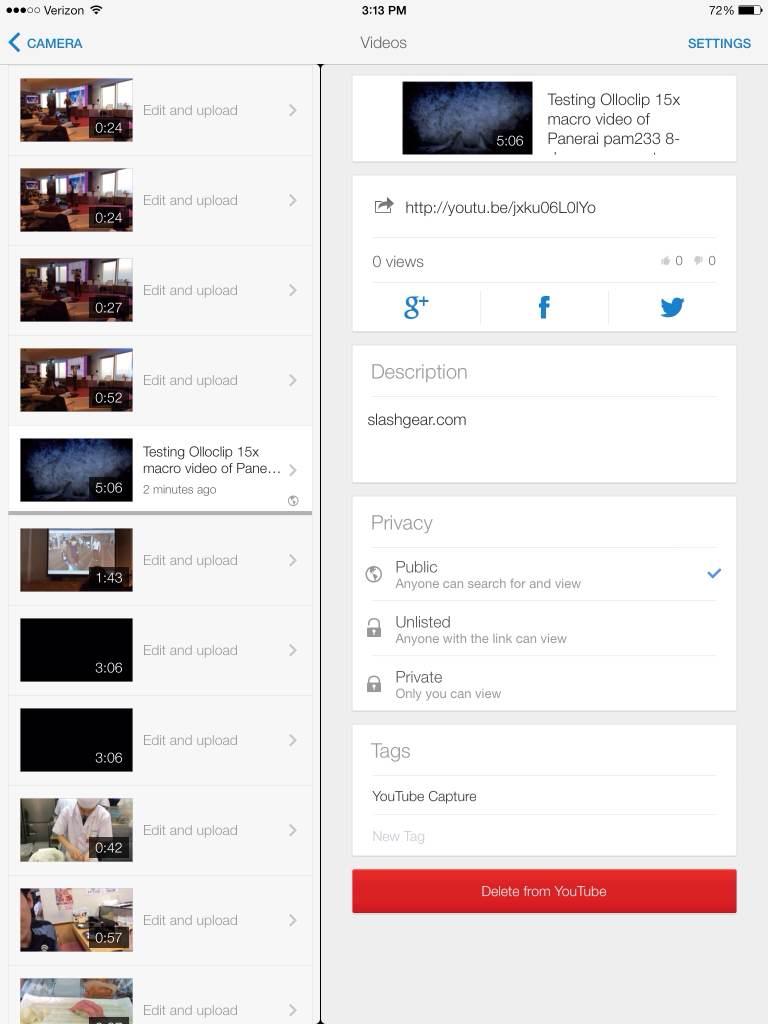The width and height of the screenshot is (768, 1024).
Task: Tap globe icon on Olloclip video row
Action: [x=293, y=500]
